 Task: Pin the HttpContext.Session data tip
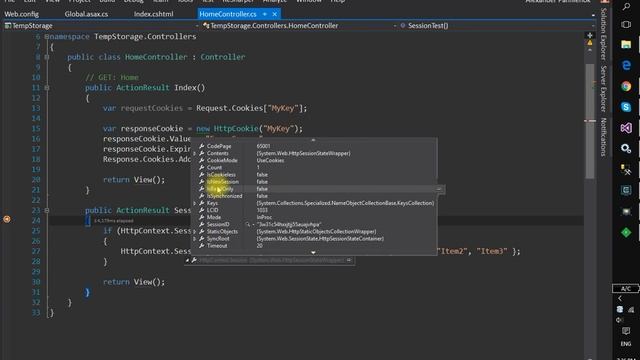pos(349,260)
